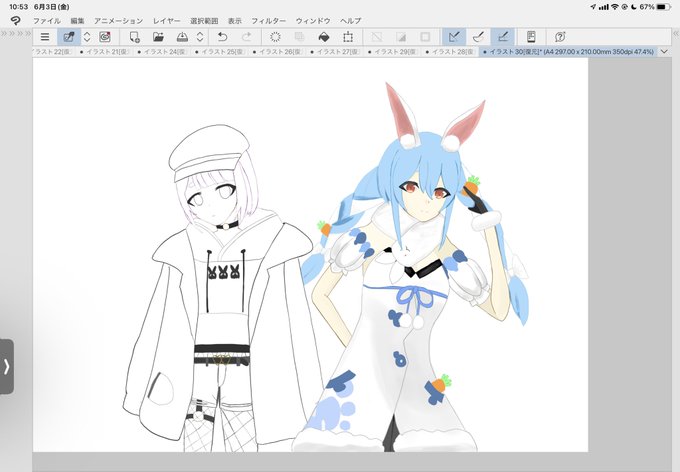Activate the scale/rotate transform icon
Screen dimensions: 680x472
[x=348, y=37]
